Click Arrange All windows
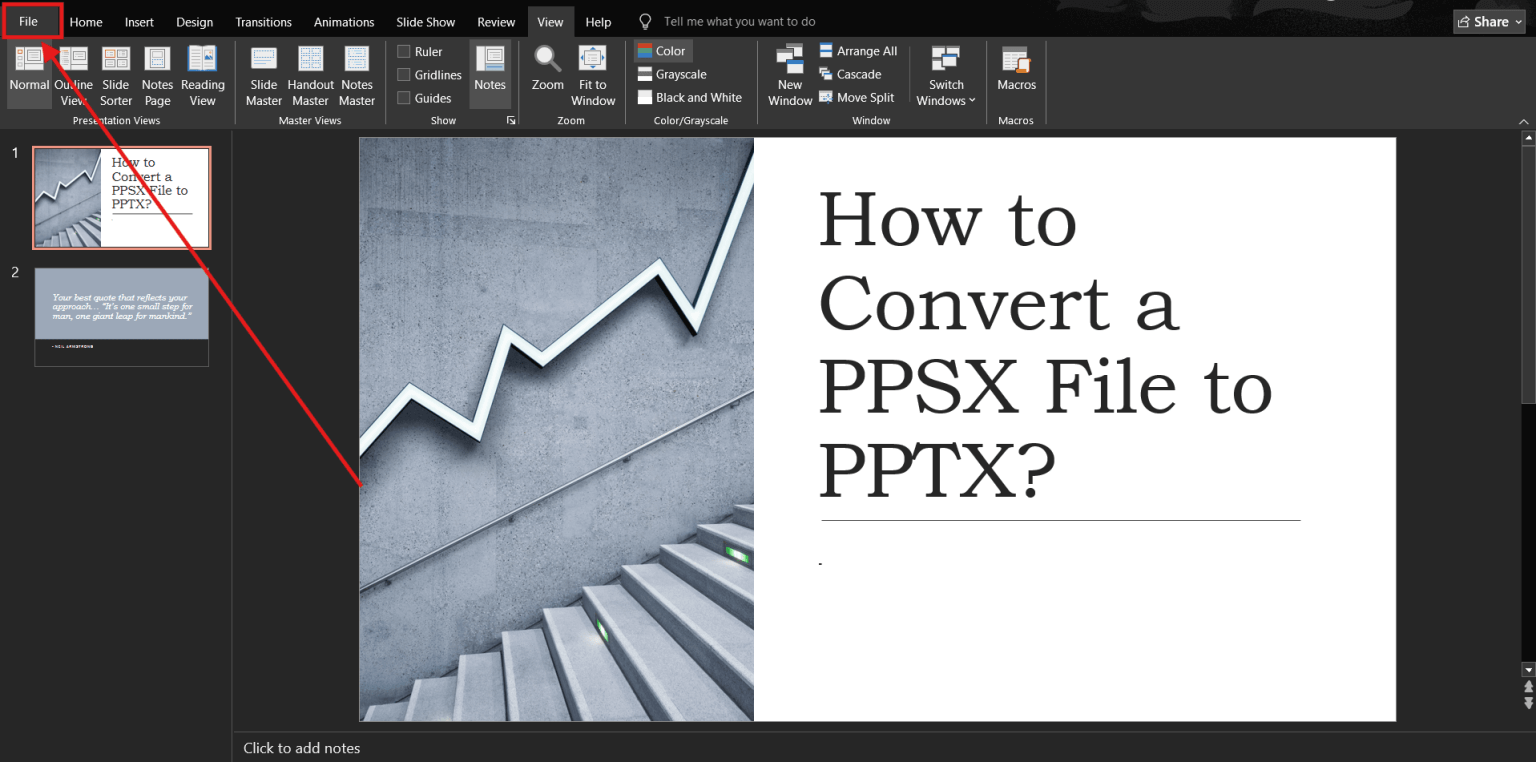Viewport: 1536px width, 762px height. click(x=858, y=51)
